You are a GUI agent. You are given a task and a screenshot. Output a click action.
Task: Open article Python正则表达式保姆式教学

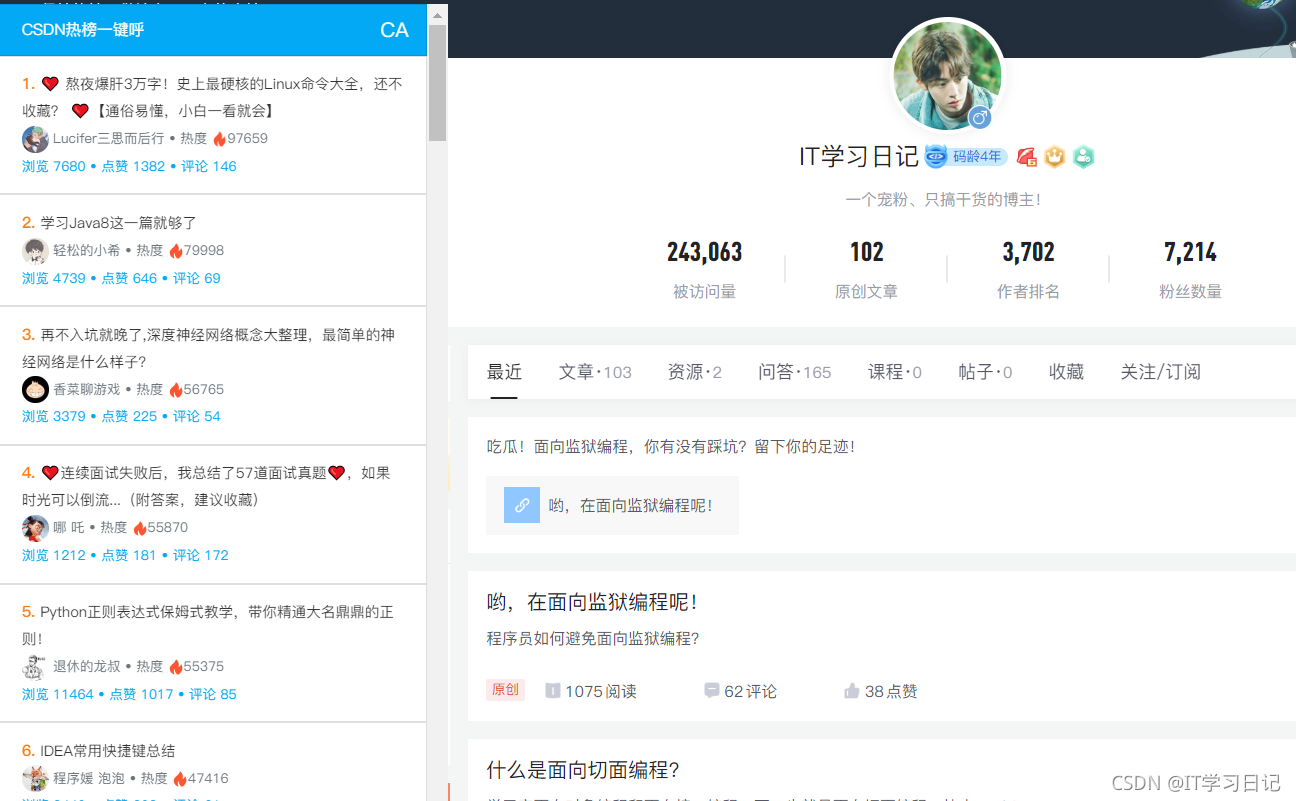(206, 625)
